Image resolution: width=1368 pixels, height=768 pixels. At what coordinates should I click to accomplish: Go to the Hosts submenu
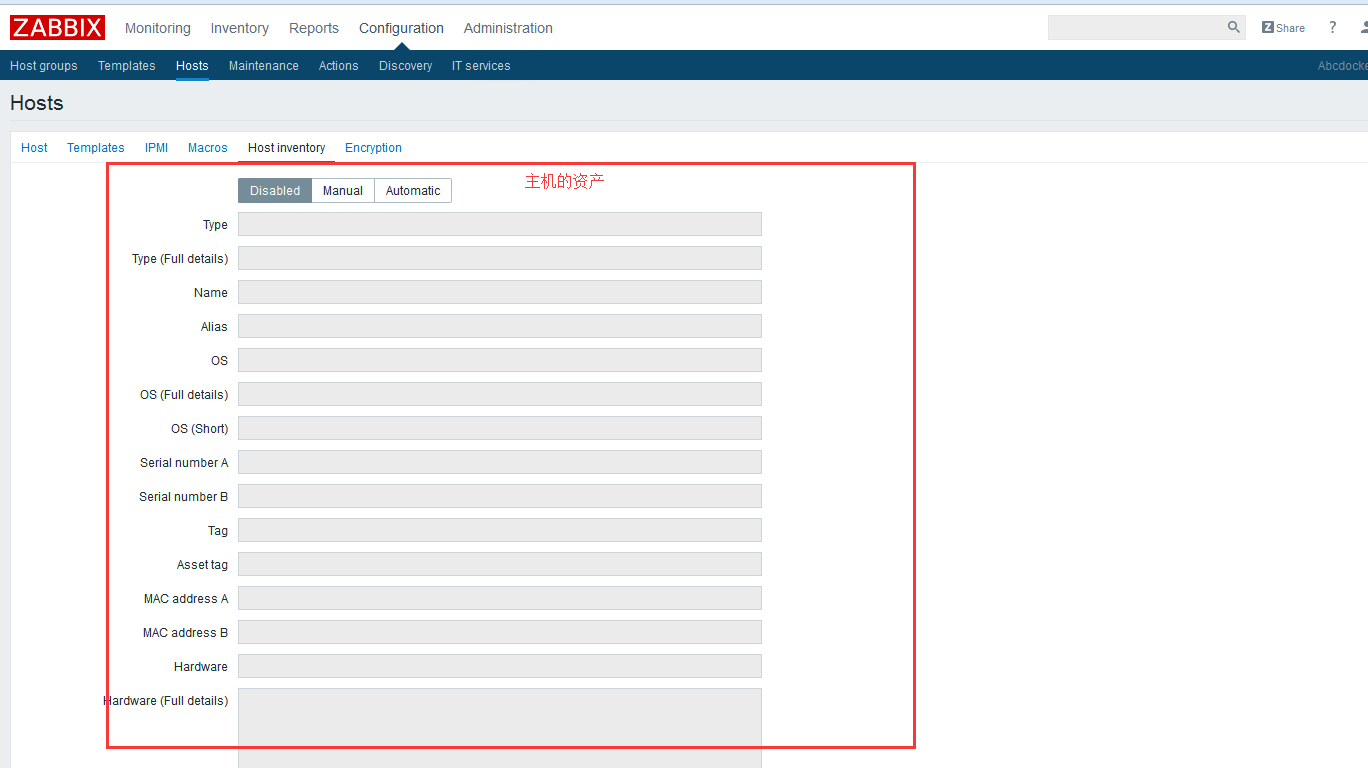click(x=192, y=66)
